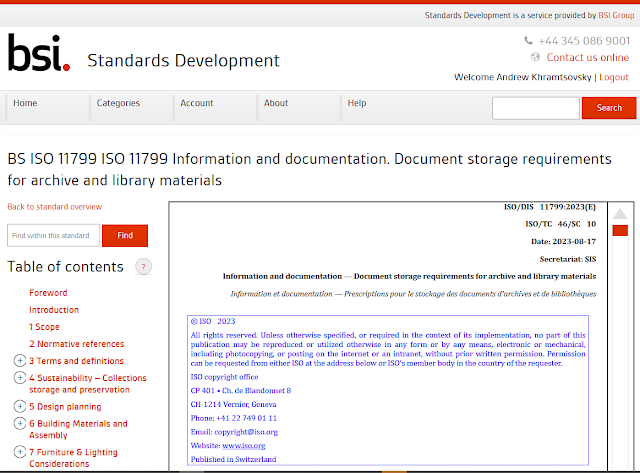Jump to 2 Normative references section
This screenshot has height=473, width=640.
pyautogui.click(x=77, y=344)
